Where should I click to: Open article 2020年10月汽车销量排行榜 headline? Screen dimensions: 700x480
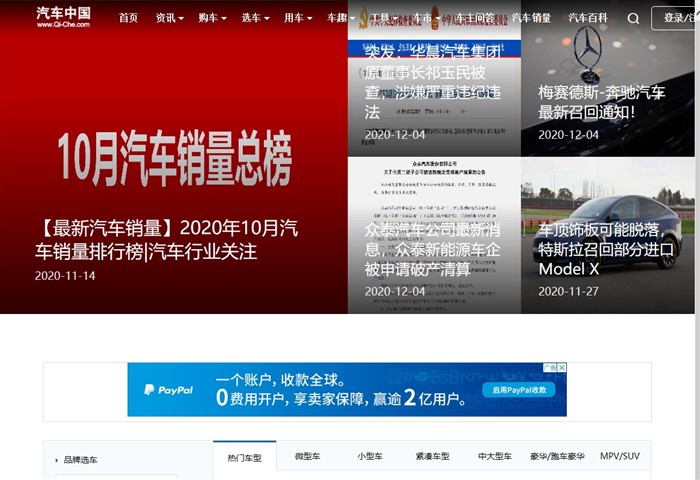click(167, 240)
